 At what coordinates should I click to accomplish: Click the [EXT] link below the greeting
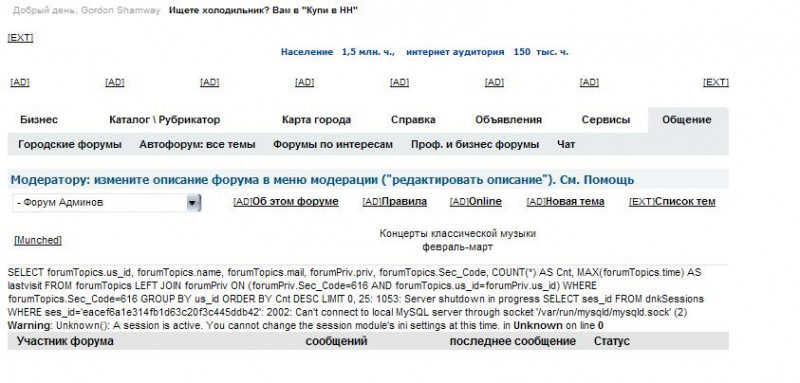(x=20, y=38)
